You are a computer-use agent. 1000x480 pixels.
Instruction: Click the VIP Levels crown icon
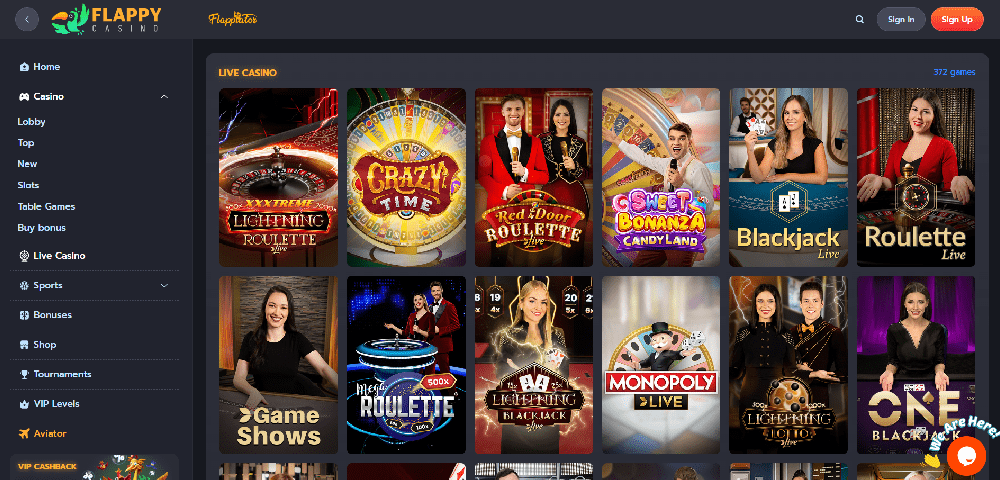point(24,404)
